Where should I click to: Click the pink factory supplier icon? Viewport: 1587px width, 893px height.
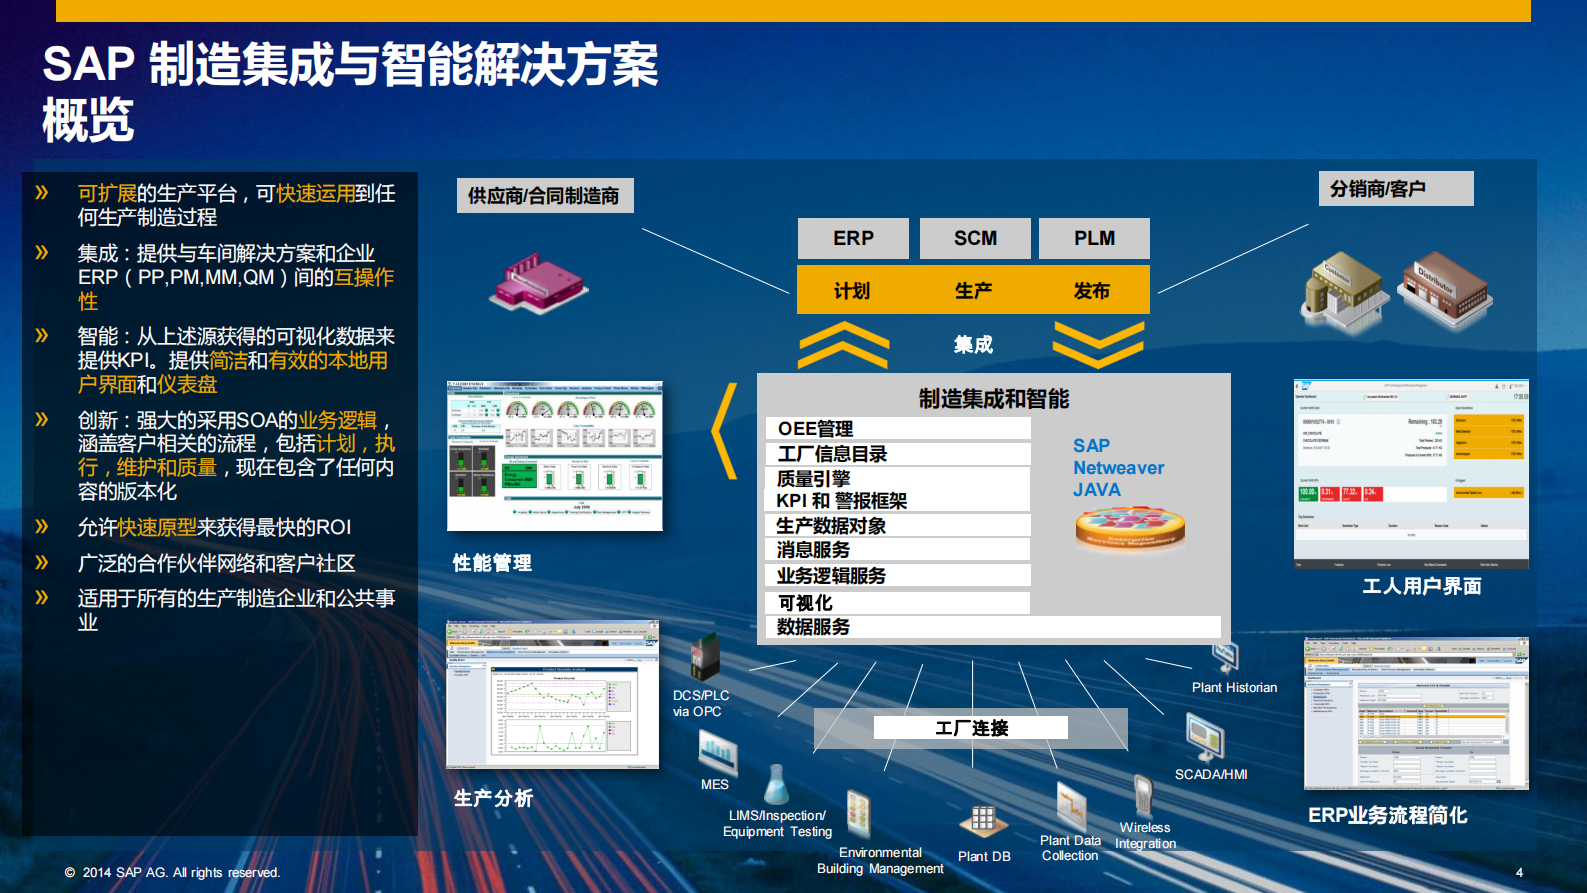click(537, 283)
